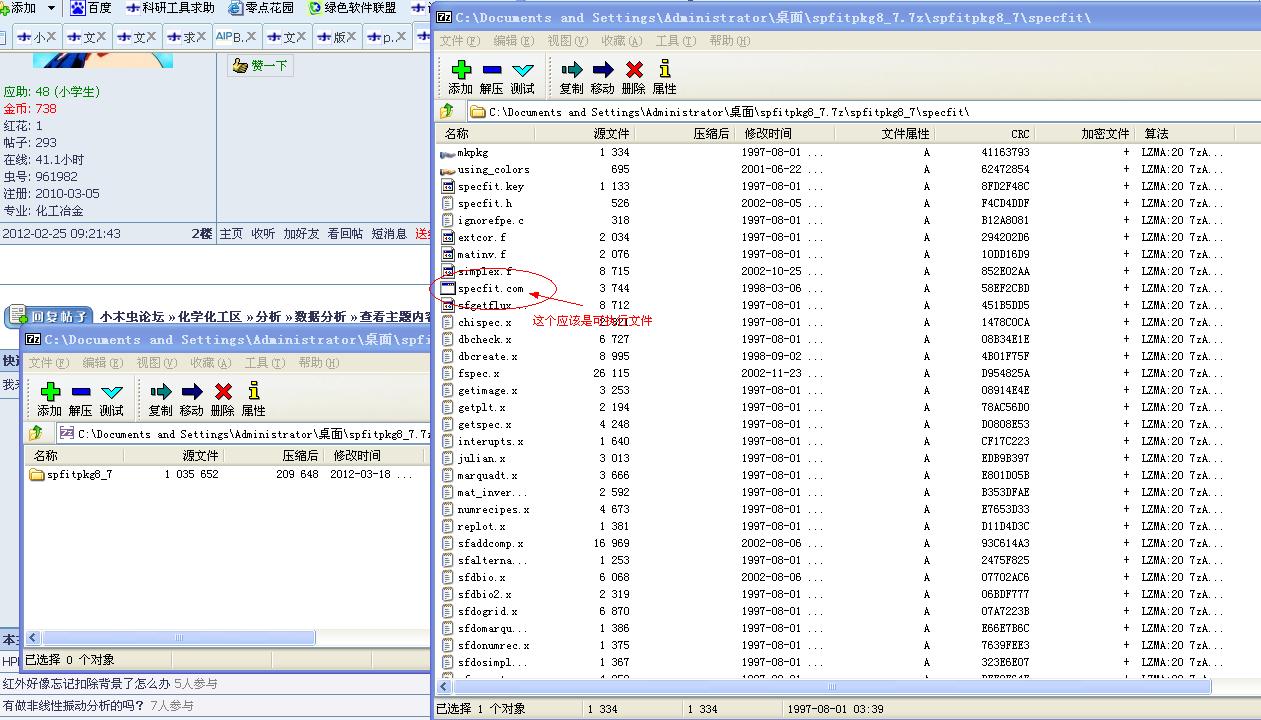Click the specfit.com executable file icon
Image resolution: width=1261 pixels, height=720 pixels.
click(448, 289)
